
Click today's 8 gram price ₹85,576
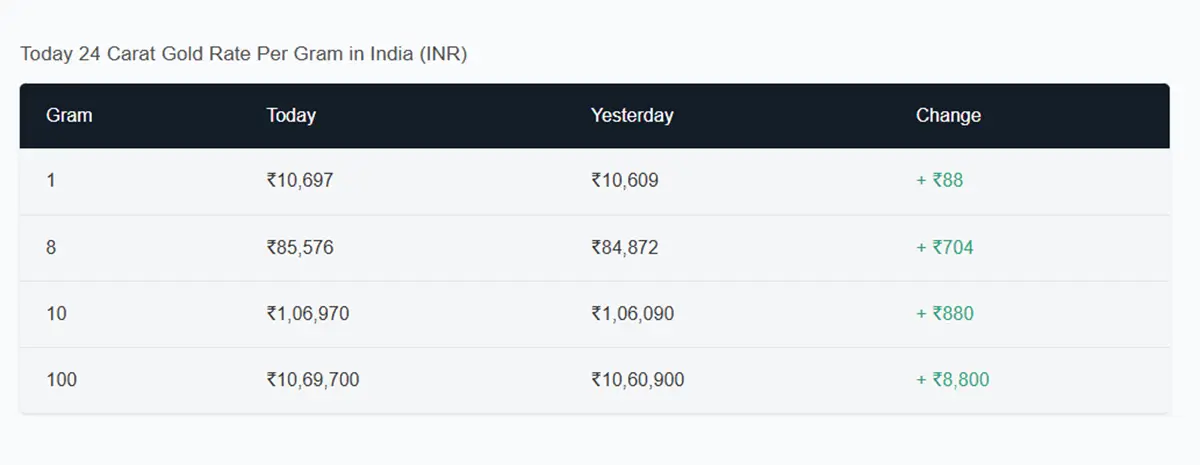(x=300, y=247)
